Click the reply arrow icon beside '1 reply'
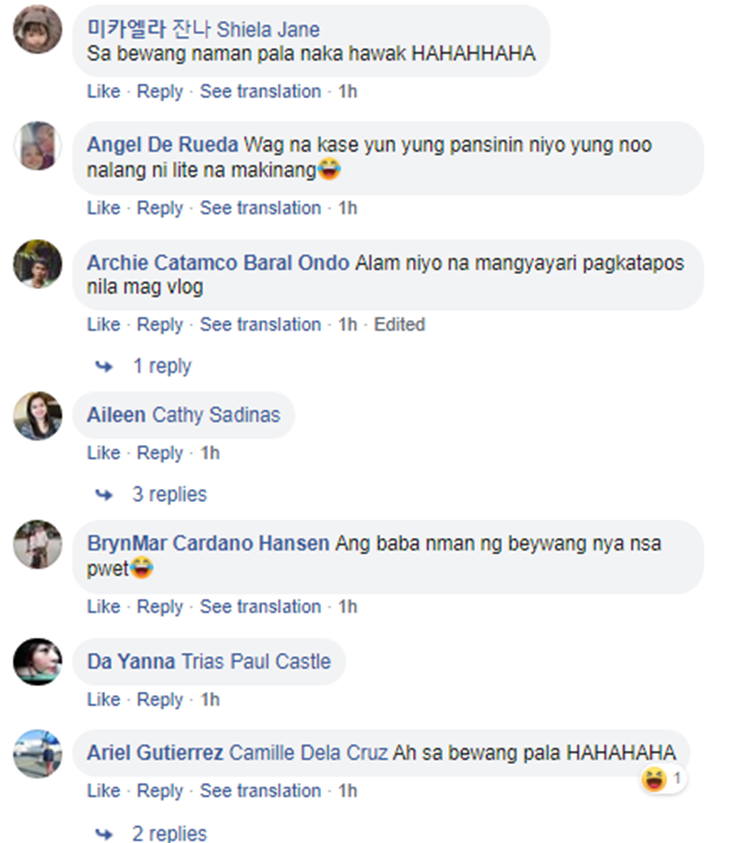 [x=104, y=367]
